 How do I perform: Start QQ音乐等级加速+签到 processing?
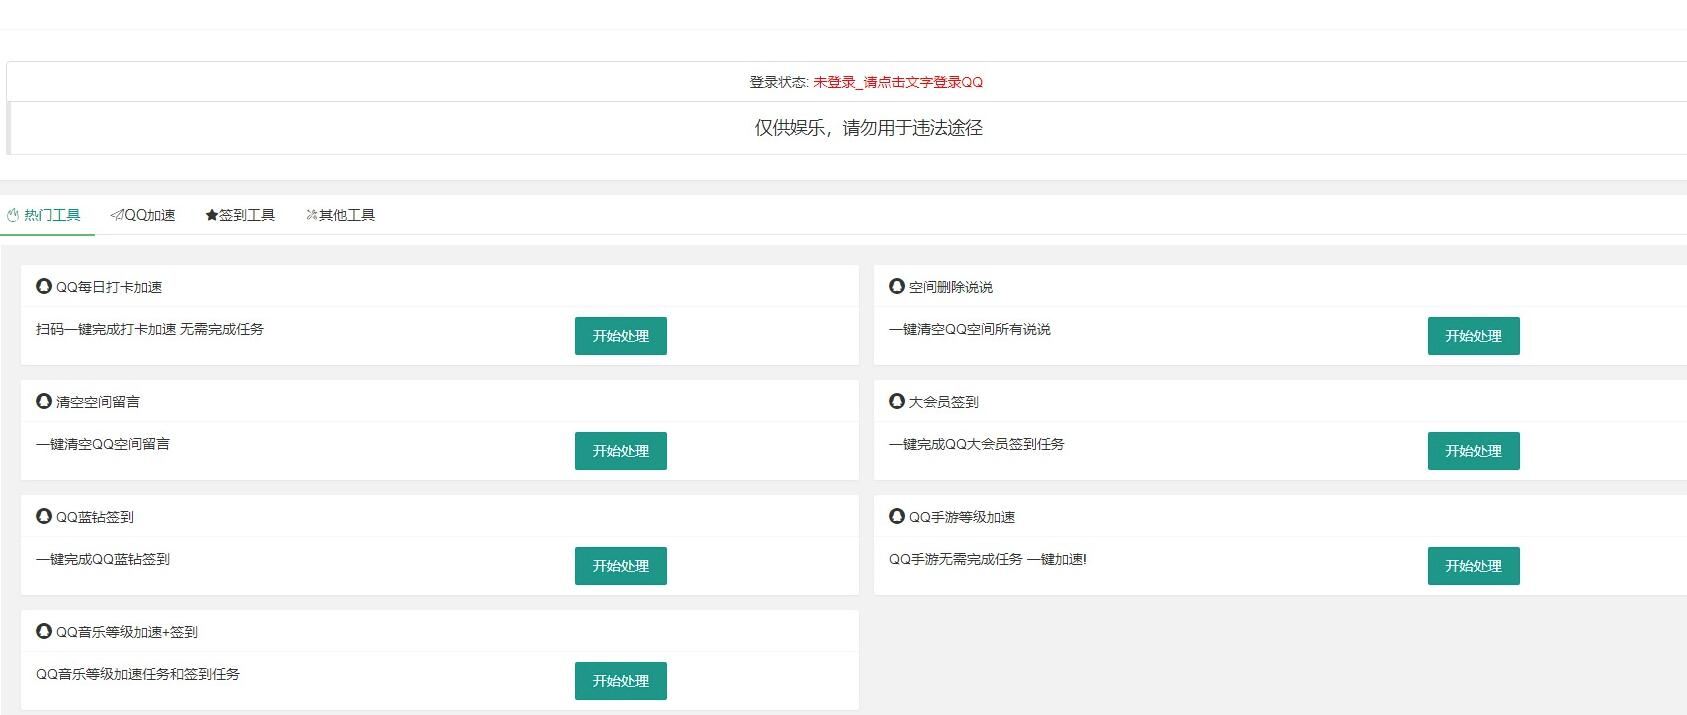coord(620,681)
